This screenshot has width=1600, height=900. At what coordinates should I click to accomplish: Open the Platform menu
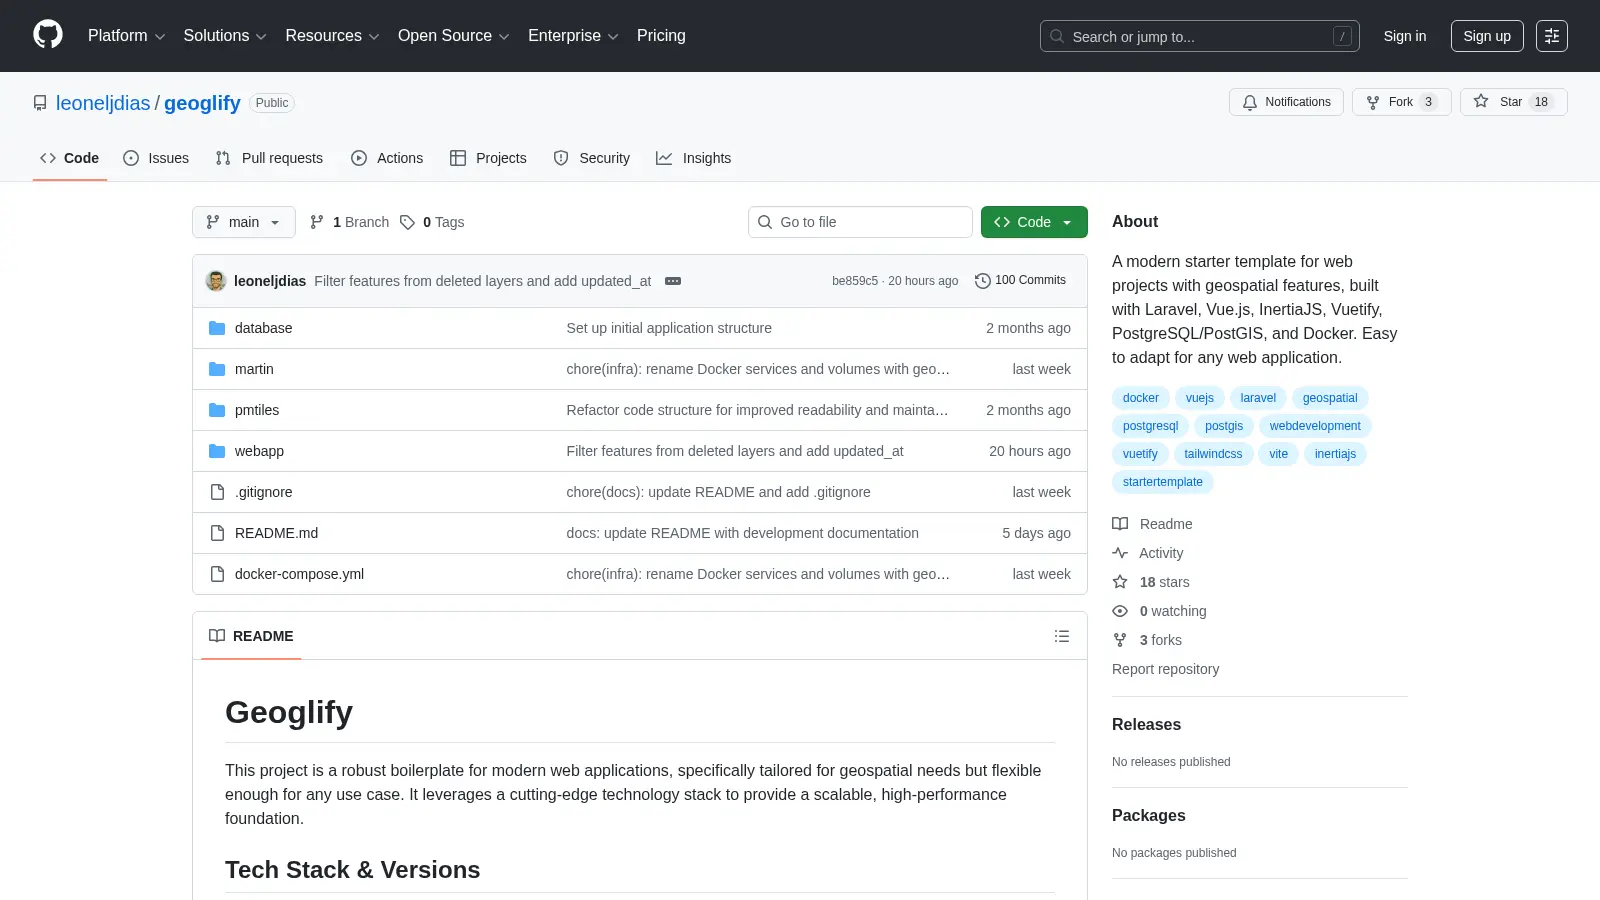[126, 36]
